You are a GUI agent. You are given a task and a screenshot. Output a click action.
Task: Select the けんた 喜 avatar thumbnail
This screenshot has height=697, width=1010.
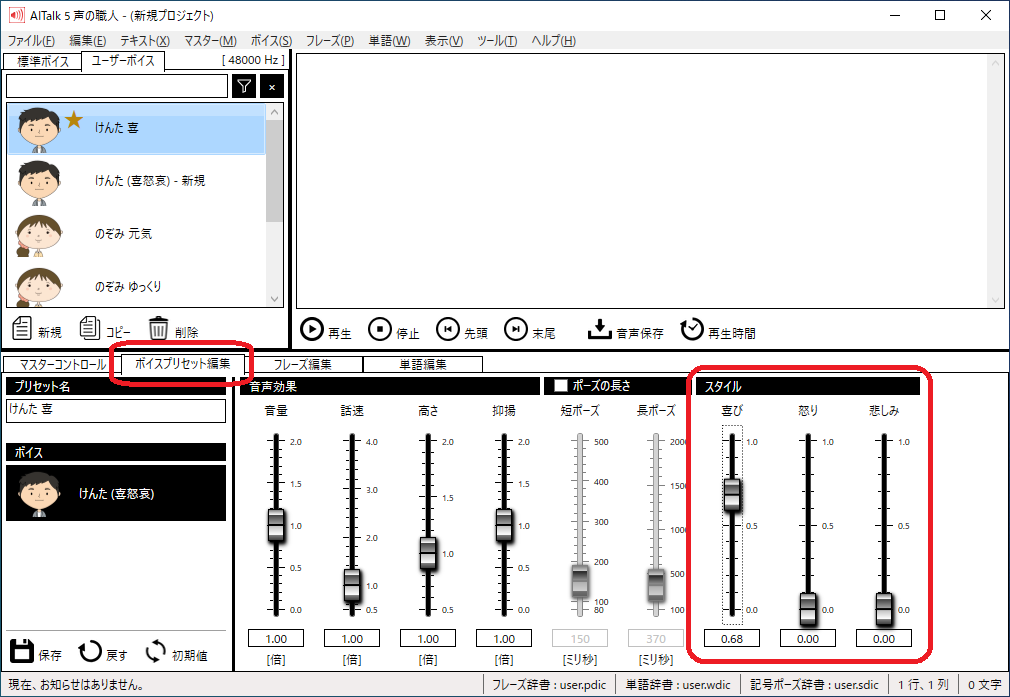pos(39,129)
